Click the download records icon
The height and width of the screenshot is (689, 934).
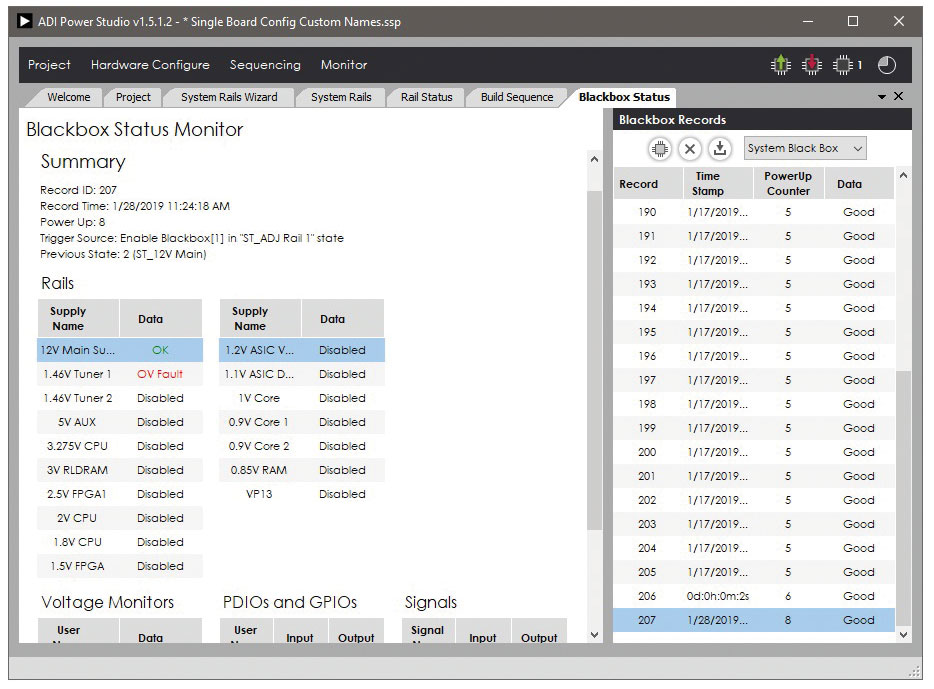[x=720, y=149]
